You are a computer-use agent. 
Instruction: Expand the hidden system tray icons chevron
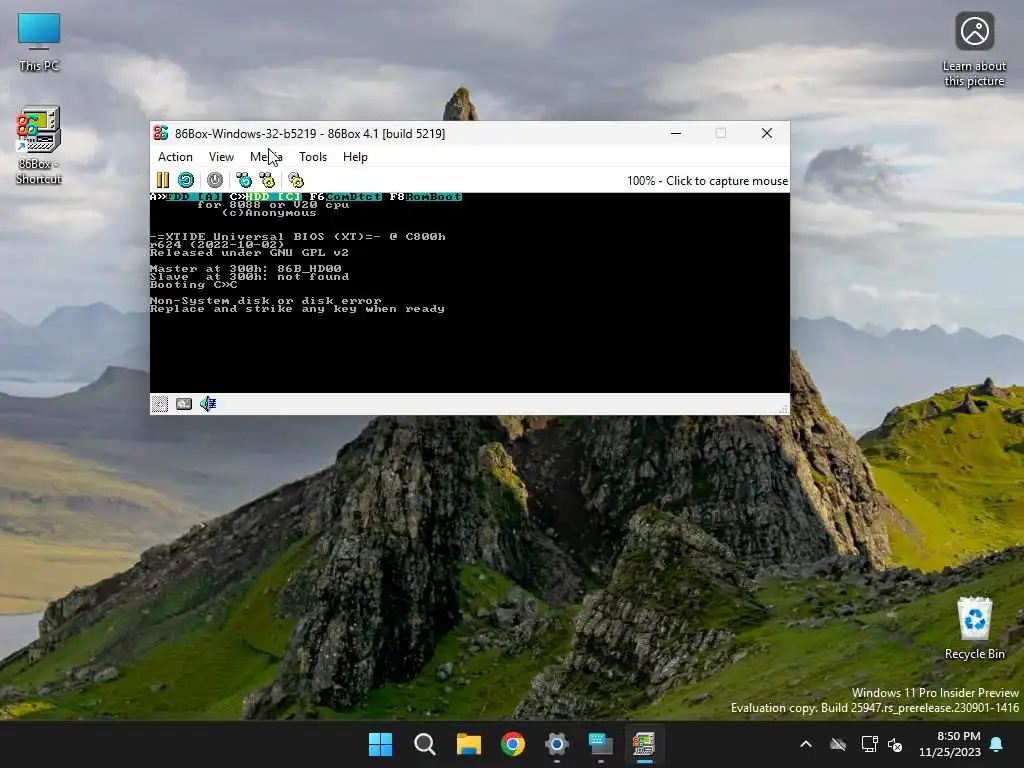tap(806, 744)
